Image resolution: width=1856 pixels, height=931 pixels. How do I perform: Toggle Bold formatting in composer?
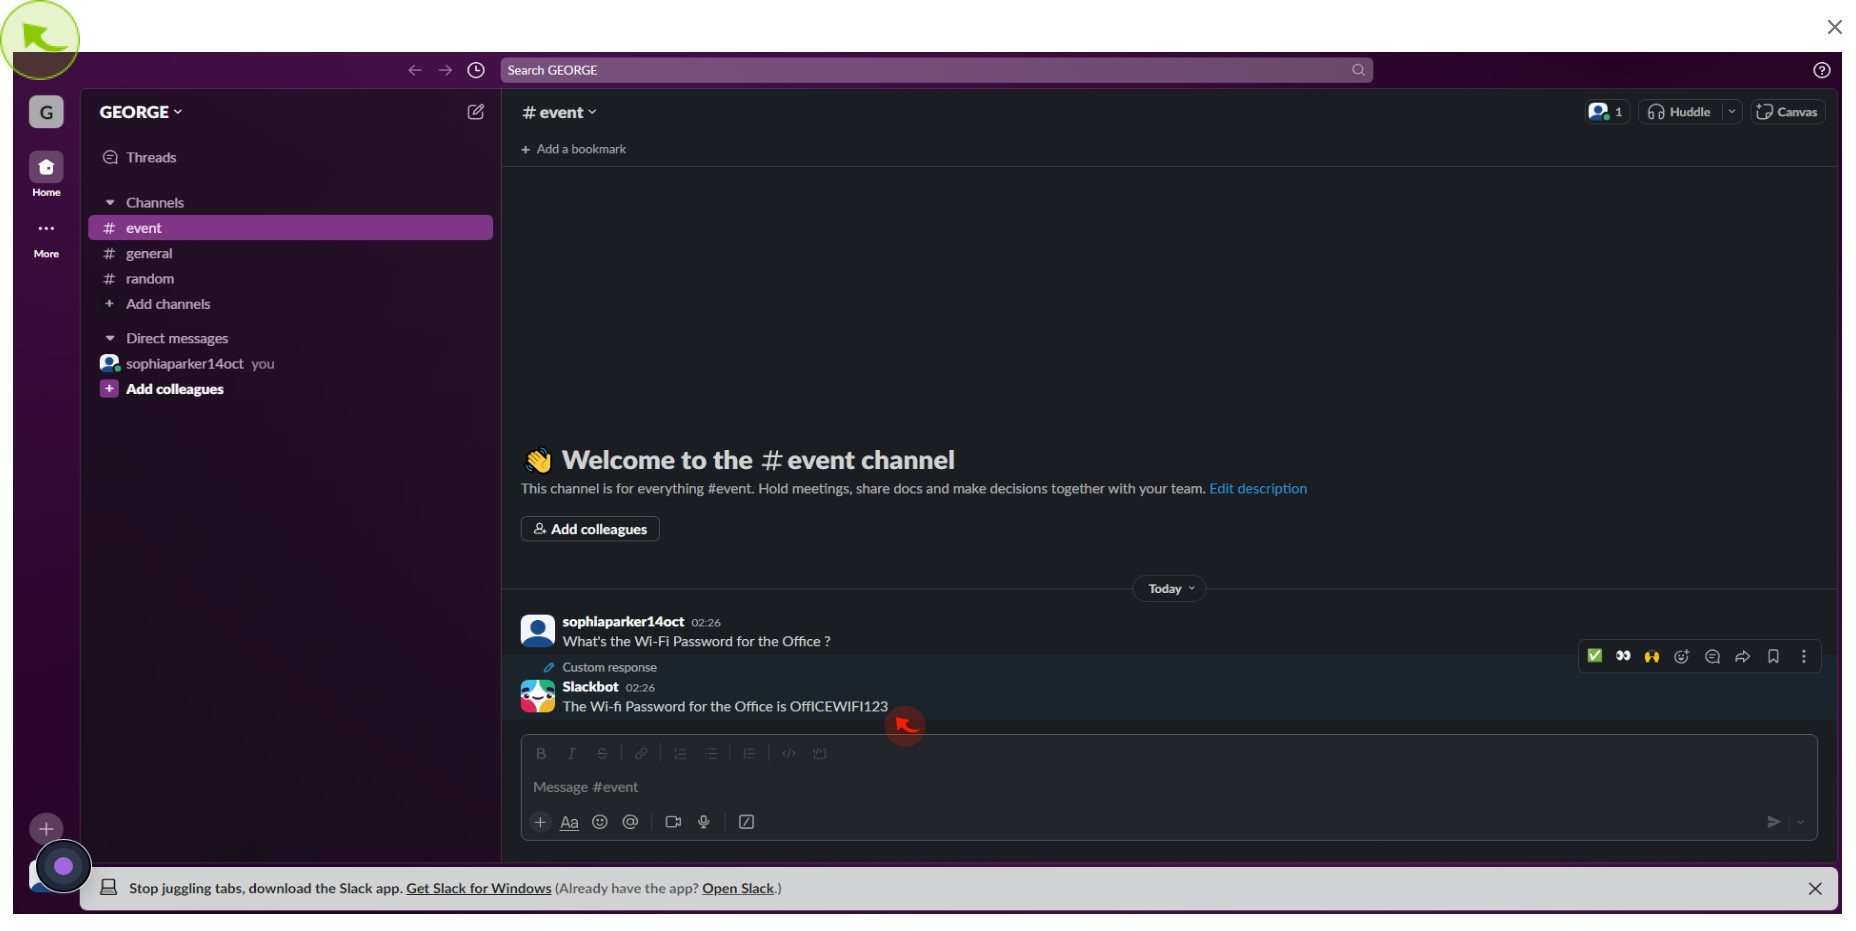click(541, 753)
